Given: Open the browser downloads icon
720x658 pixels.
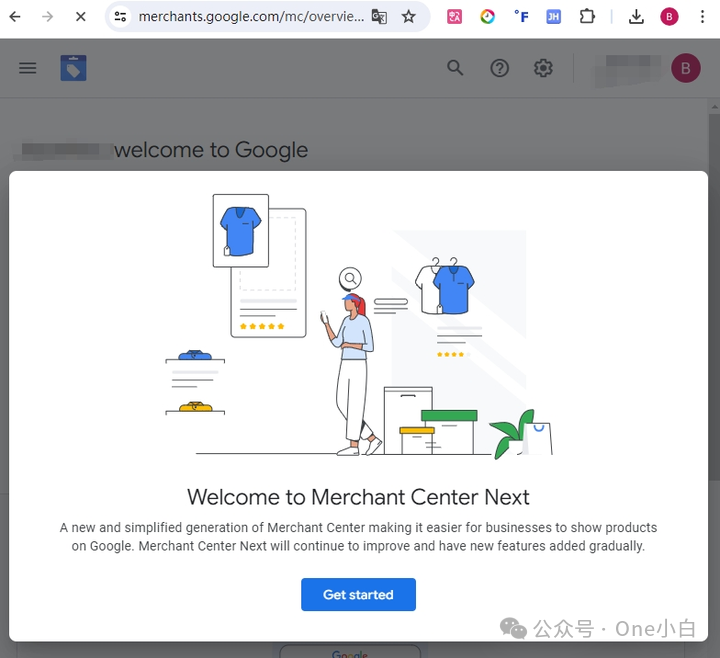Looking at the screenshot, I should tap(636, 17).
